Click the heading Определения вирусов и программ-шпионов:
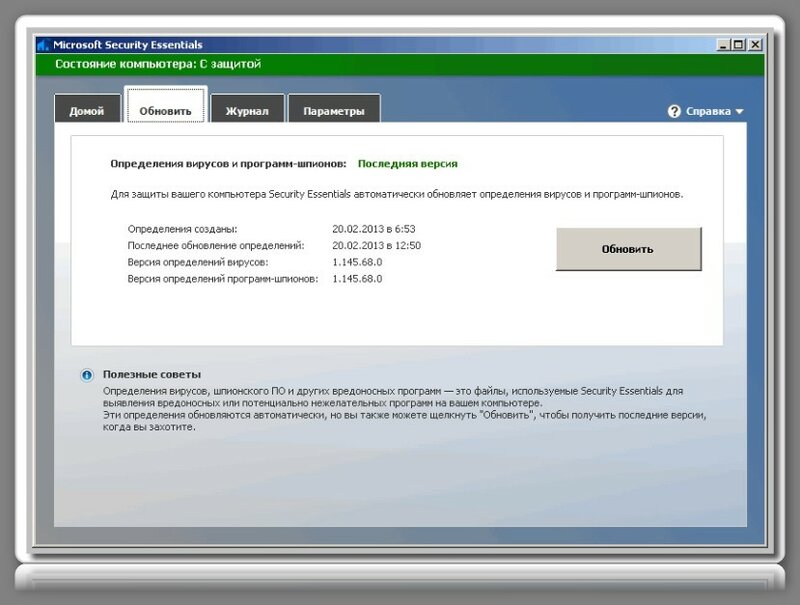Viewport: 800px width, 605px height. (229, 164)
